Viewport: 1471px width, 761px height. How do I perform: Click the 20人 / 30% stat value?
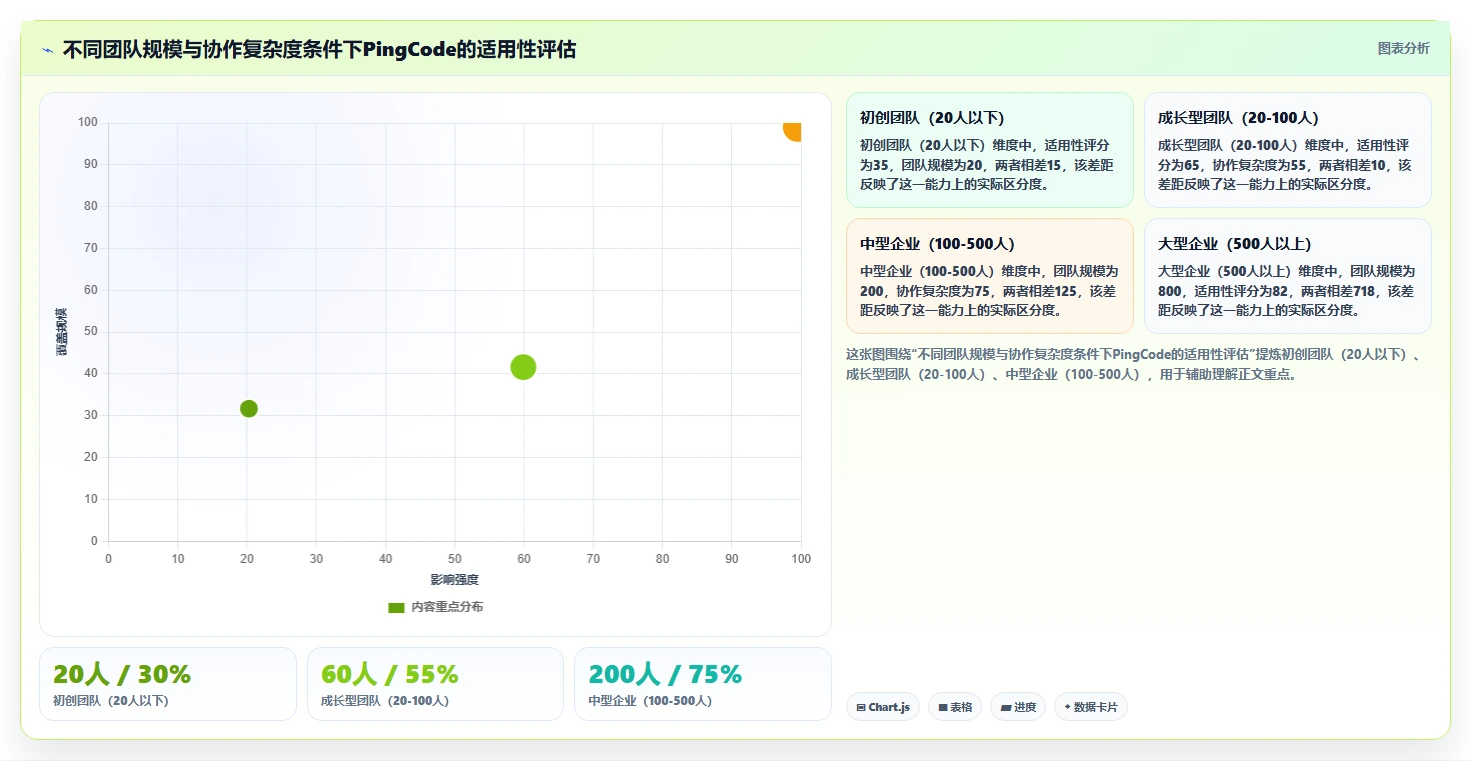(122, 674)
